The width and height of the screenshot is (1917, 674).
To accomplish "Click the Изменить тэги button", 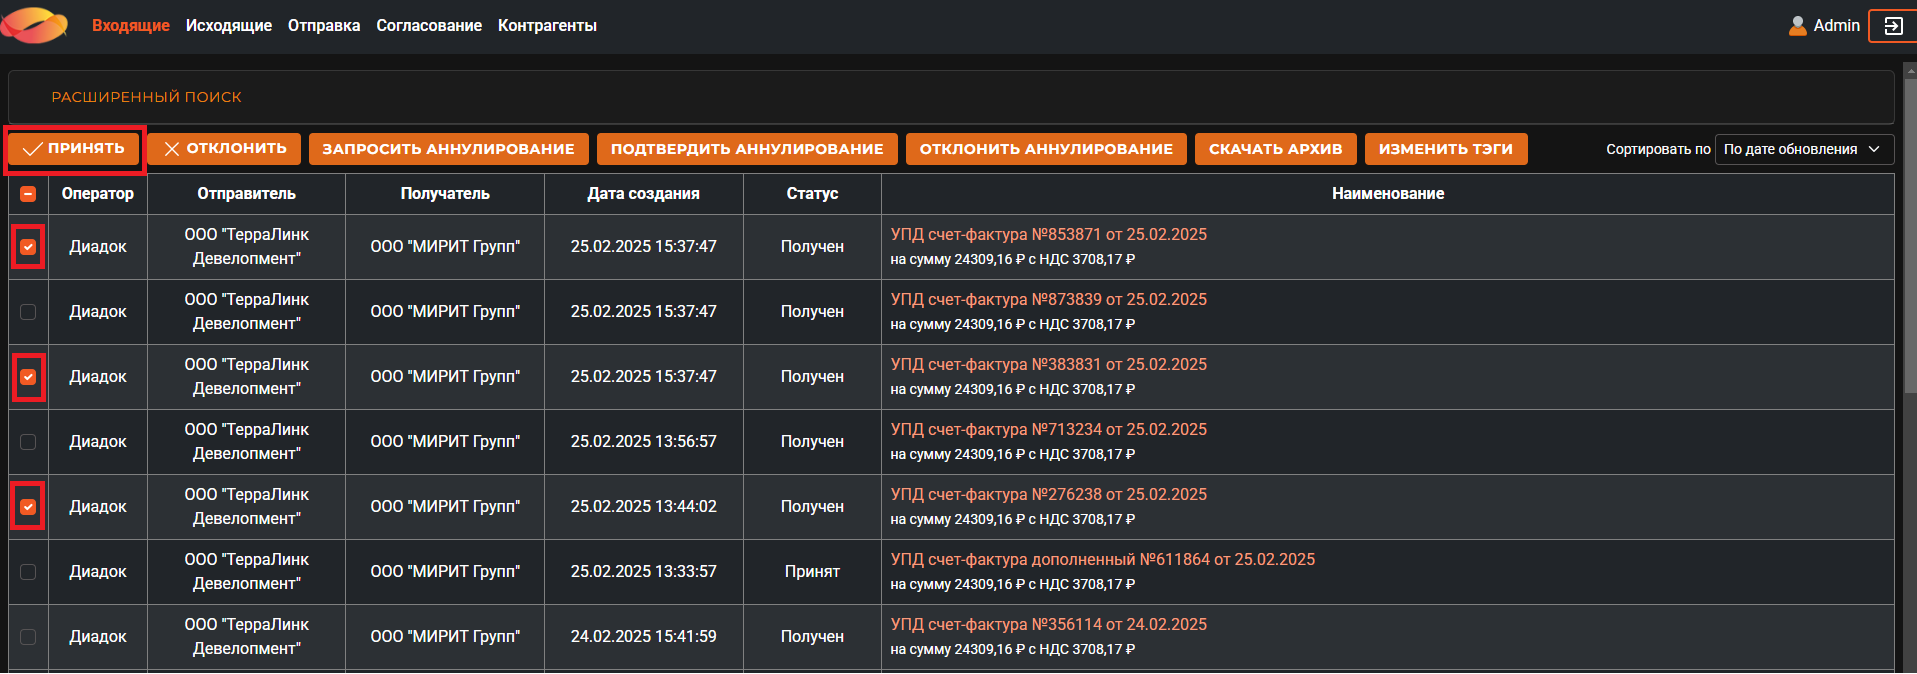I will [x=1446, y=149].
